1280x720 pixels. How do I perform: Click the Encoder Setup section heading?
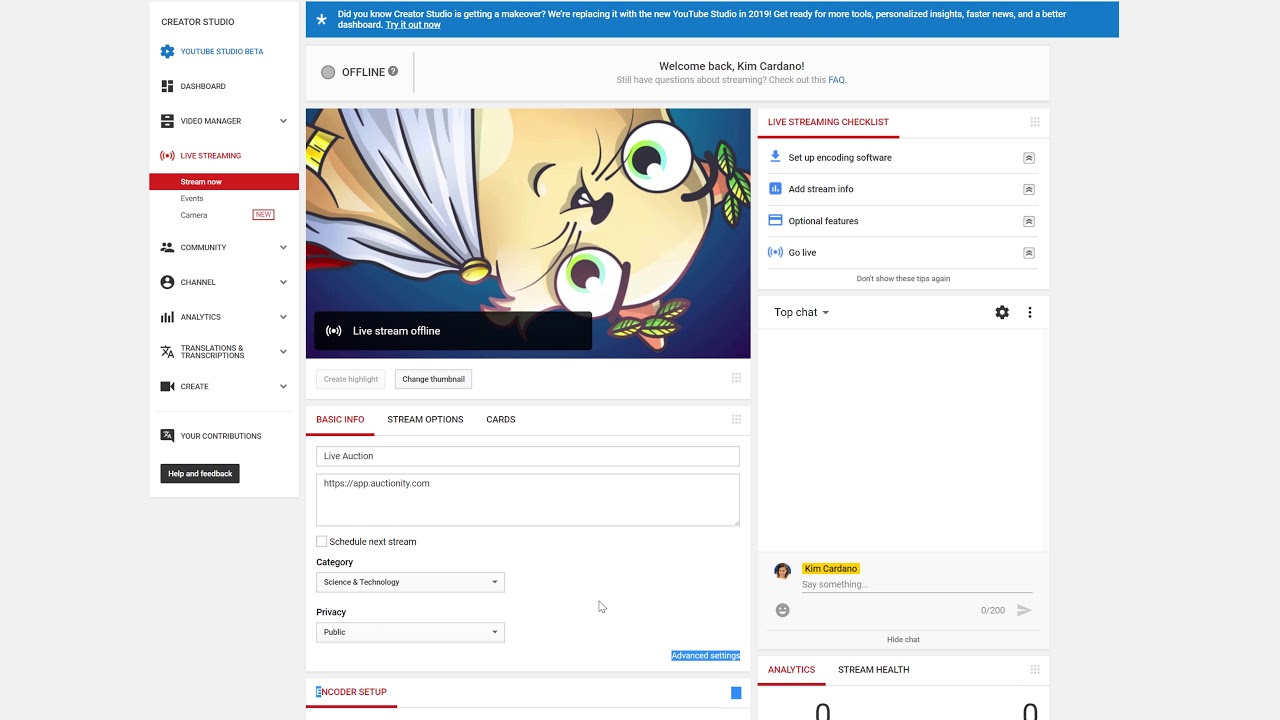[x=351, y=692]
